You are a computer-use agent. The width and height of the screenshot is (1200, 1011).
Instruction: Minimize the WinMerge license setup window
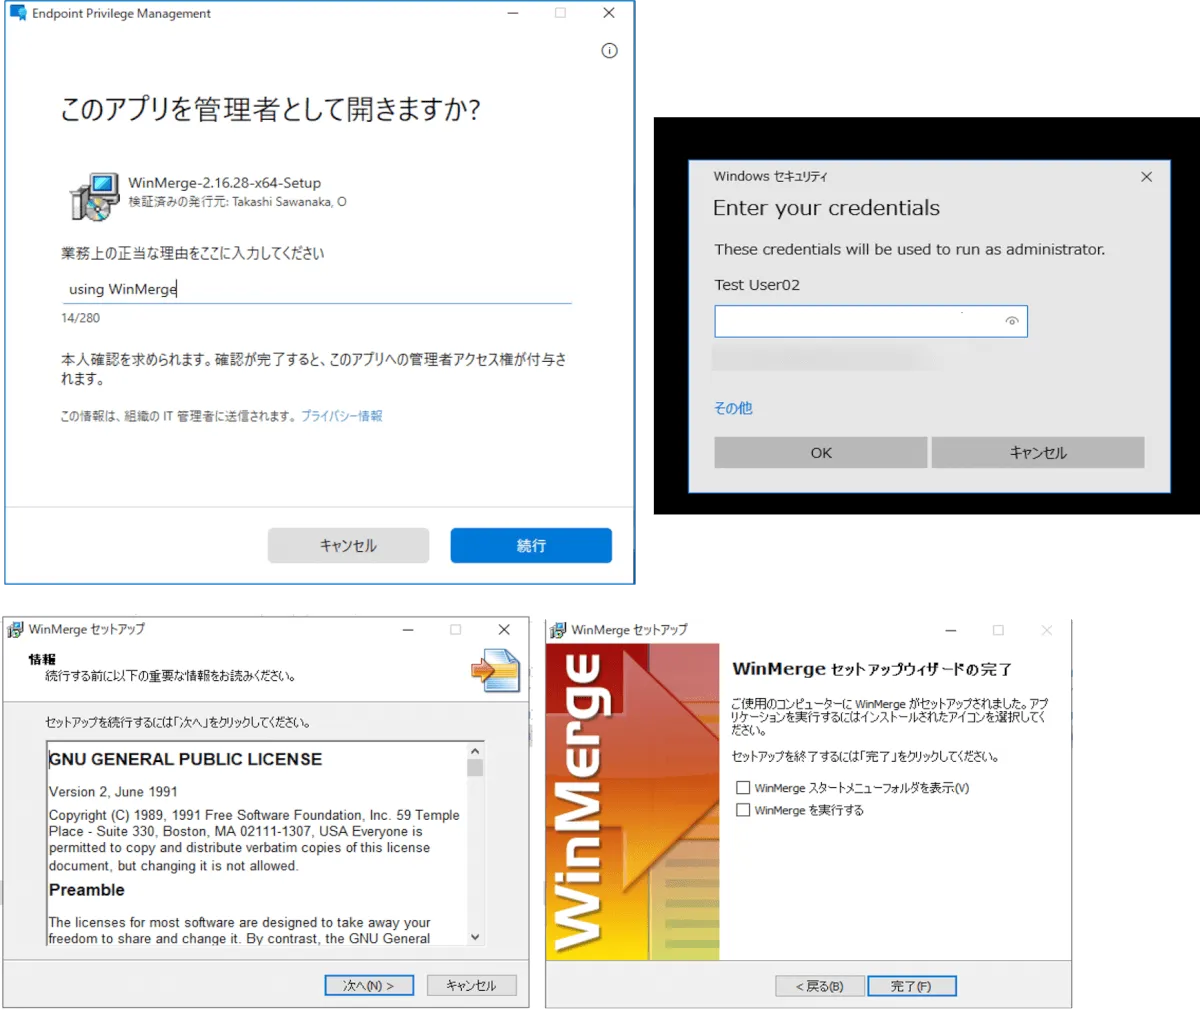pyautogui.click(x=408, y=629)
